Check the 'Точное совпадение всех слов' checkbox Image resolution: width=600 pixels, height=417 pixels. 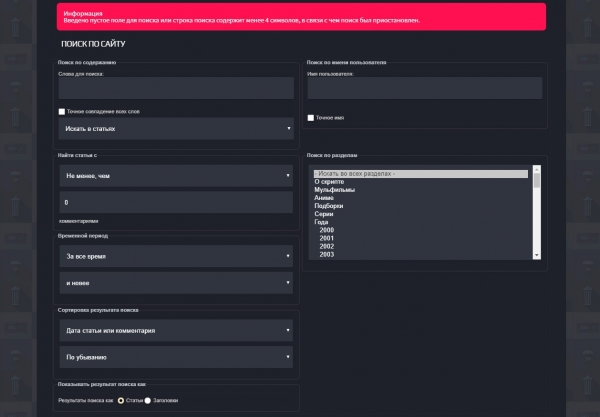(62, 112)
